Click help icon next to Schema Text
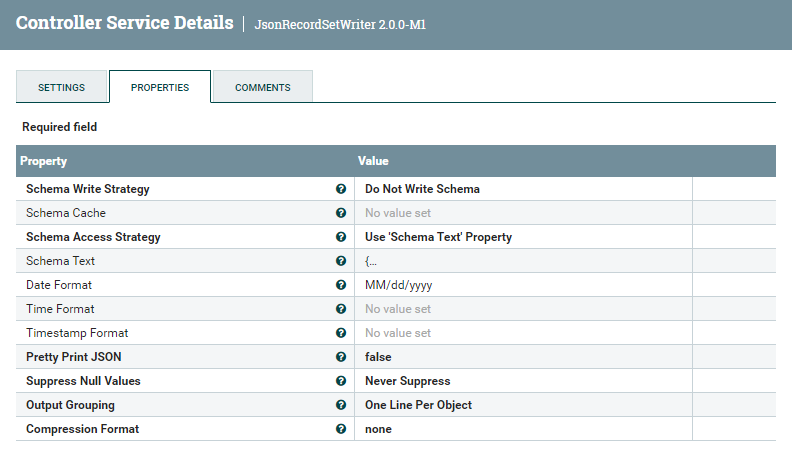The width and height of the screenshot is (792, 450). tap(341, 261)
